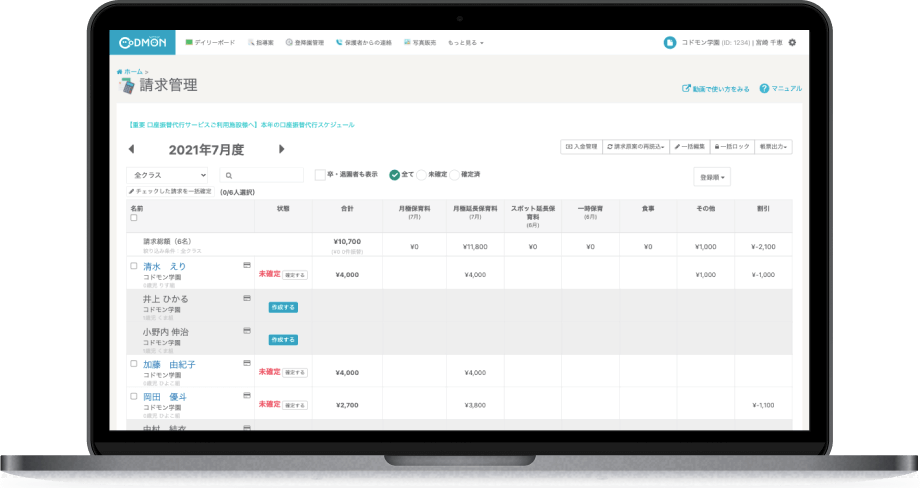Click the CoDMON logo
The width and height of the screenshot is (920, 488).
[142, 43]
